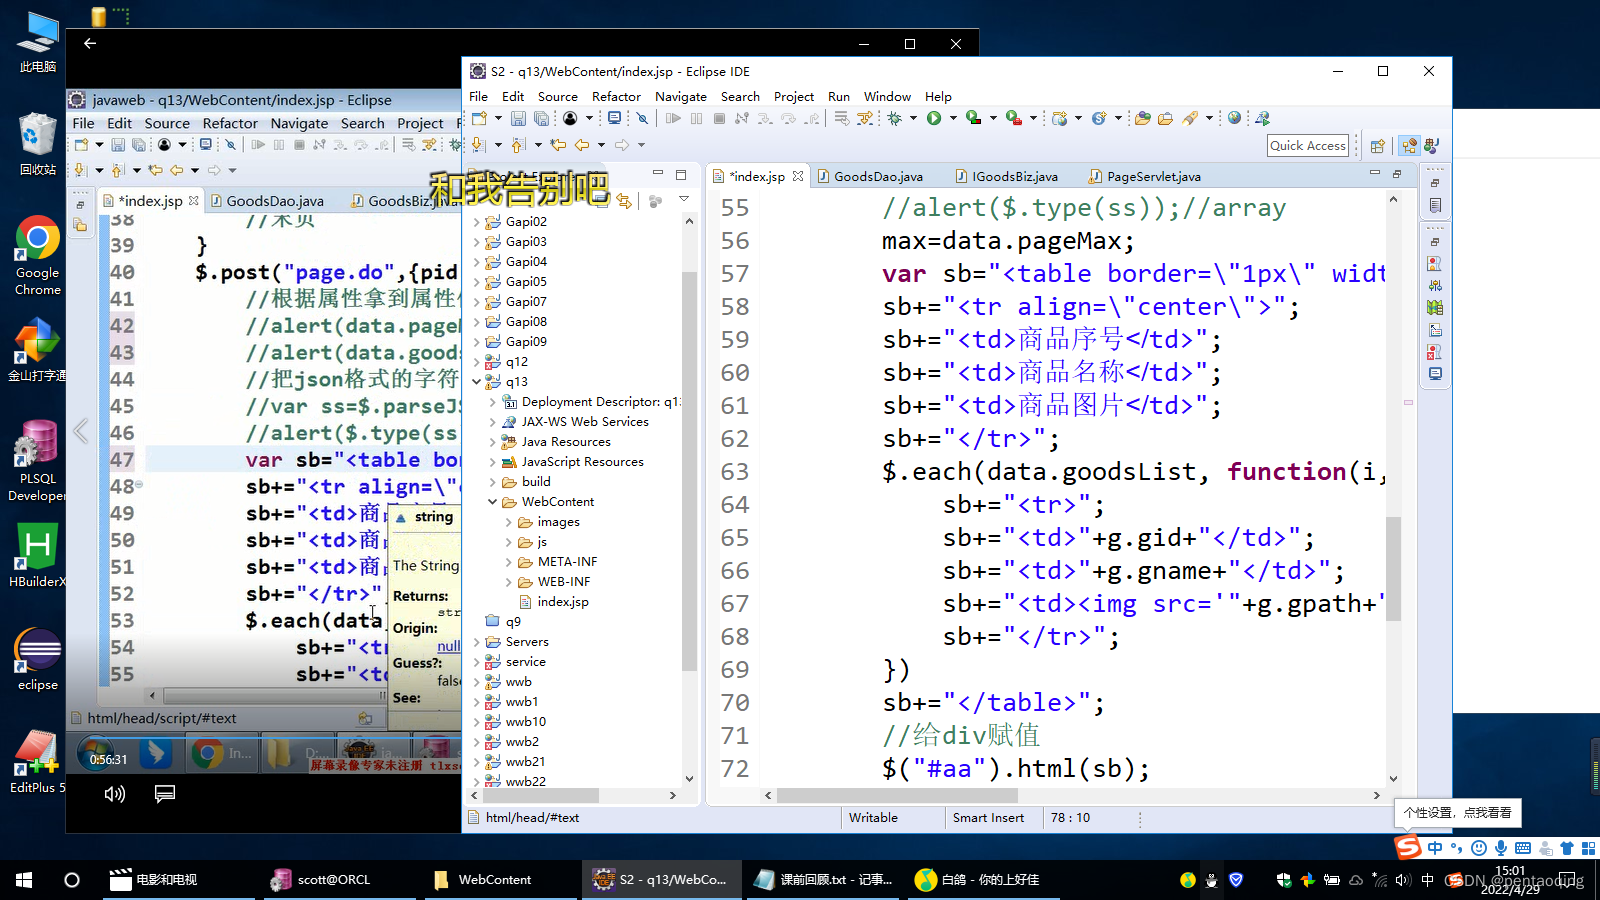Switch to GoodsDao.java tab in front editor
Screen dimensions: 1600x900
tap(877, 176)
